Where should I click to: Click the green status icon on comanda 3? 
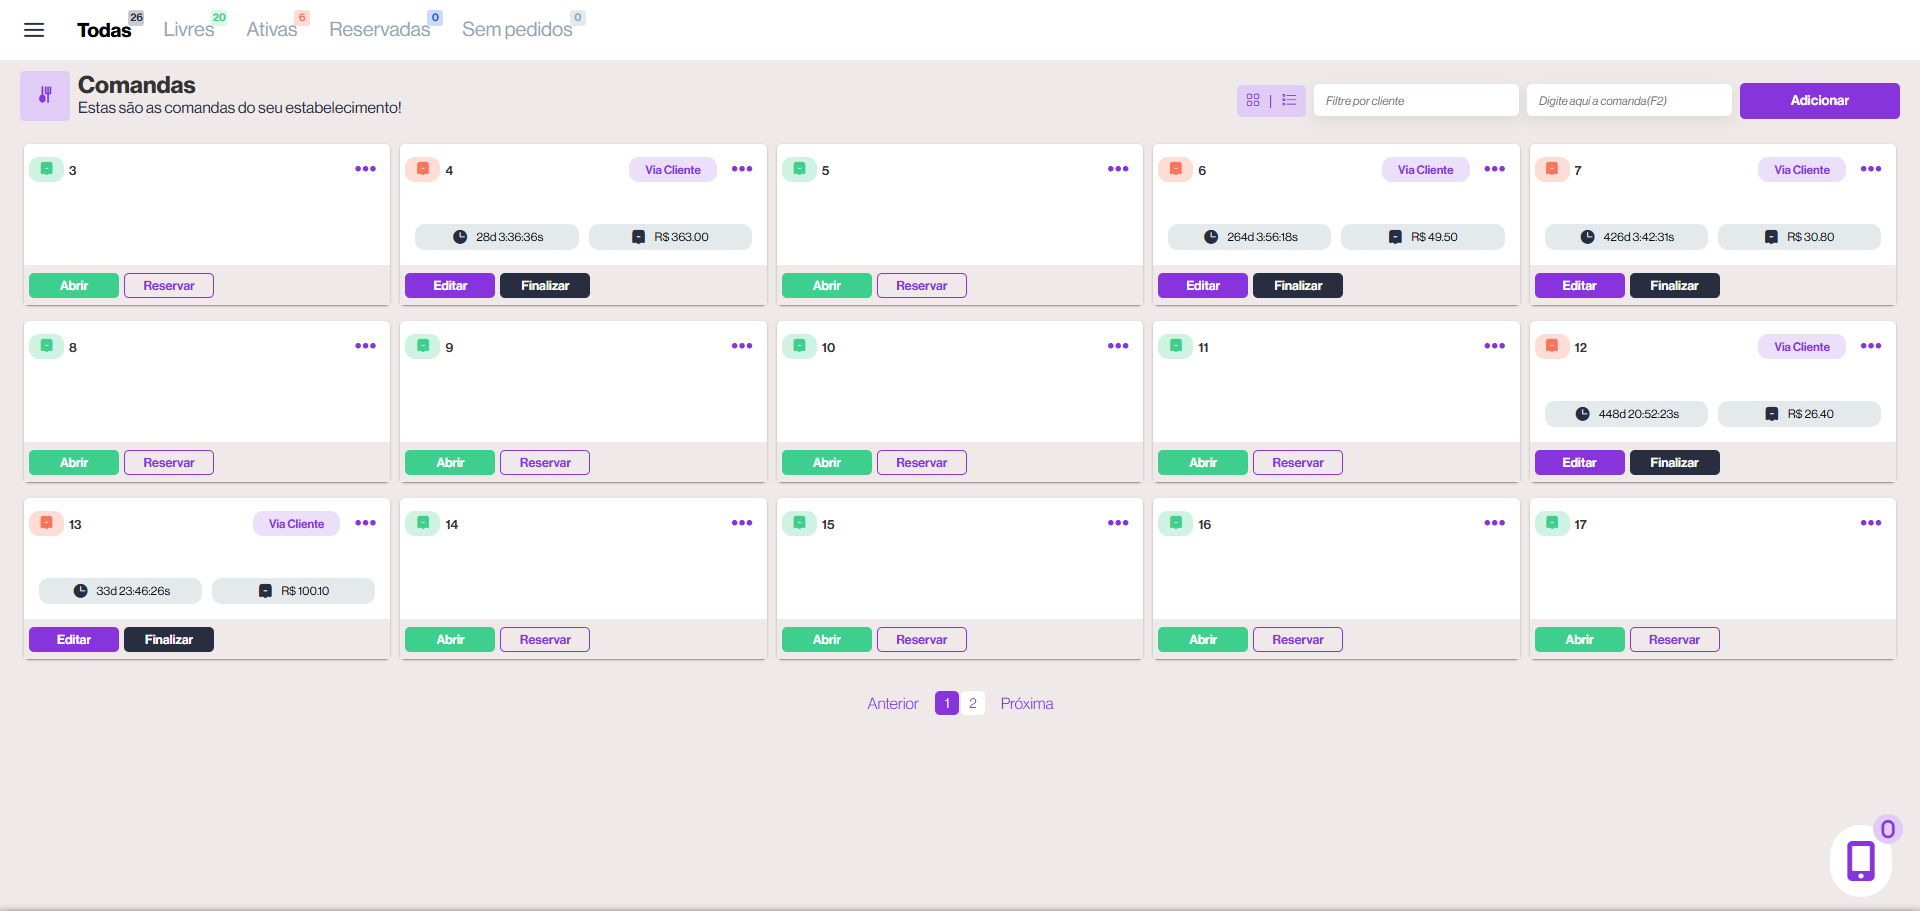(x=46, y=169)
